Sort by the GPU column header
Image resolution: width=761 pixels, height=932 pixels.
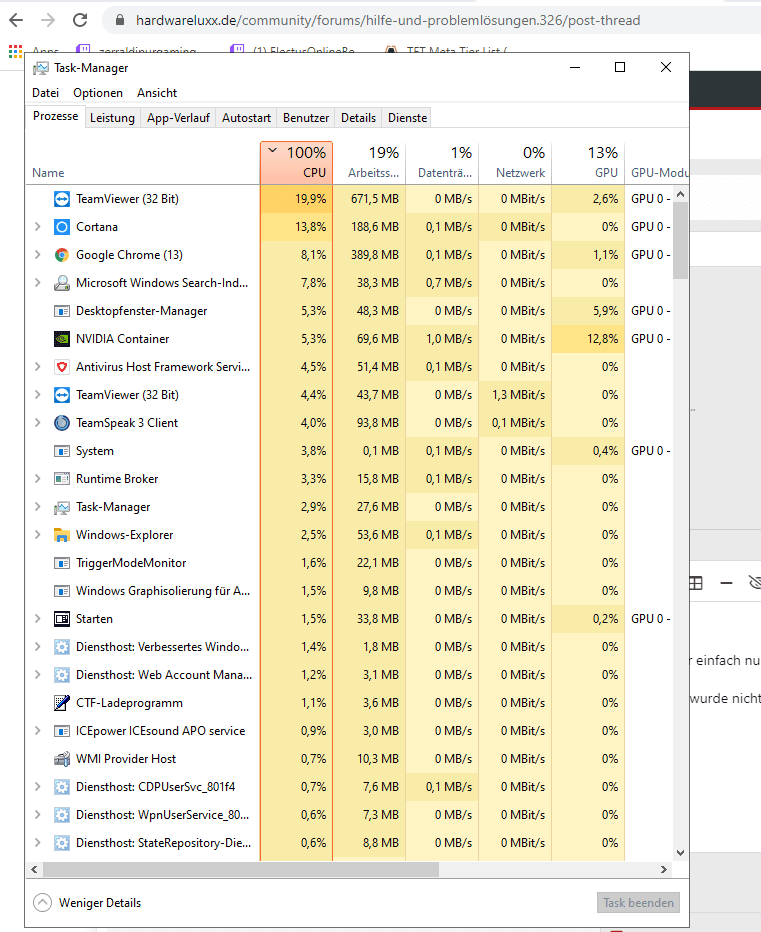click(589, 162)
